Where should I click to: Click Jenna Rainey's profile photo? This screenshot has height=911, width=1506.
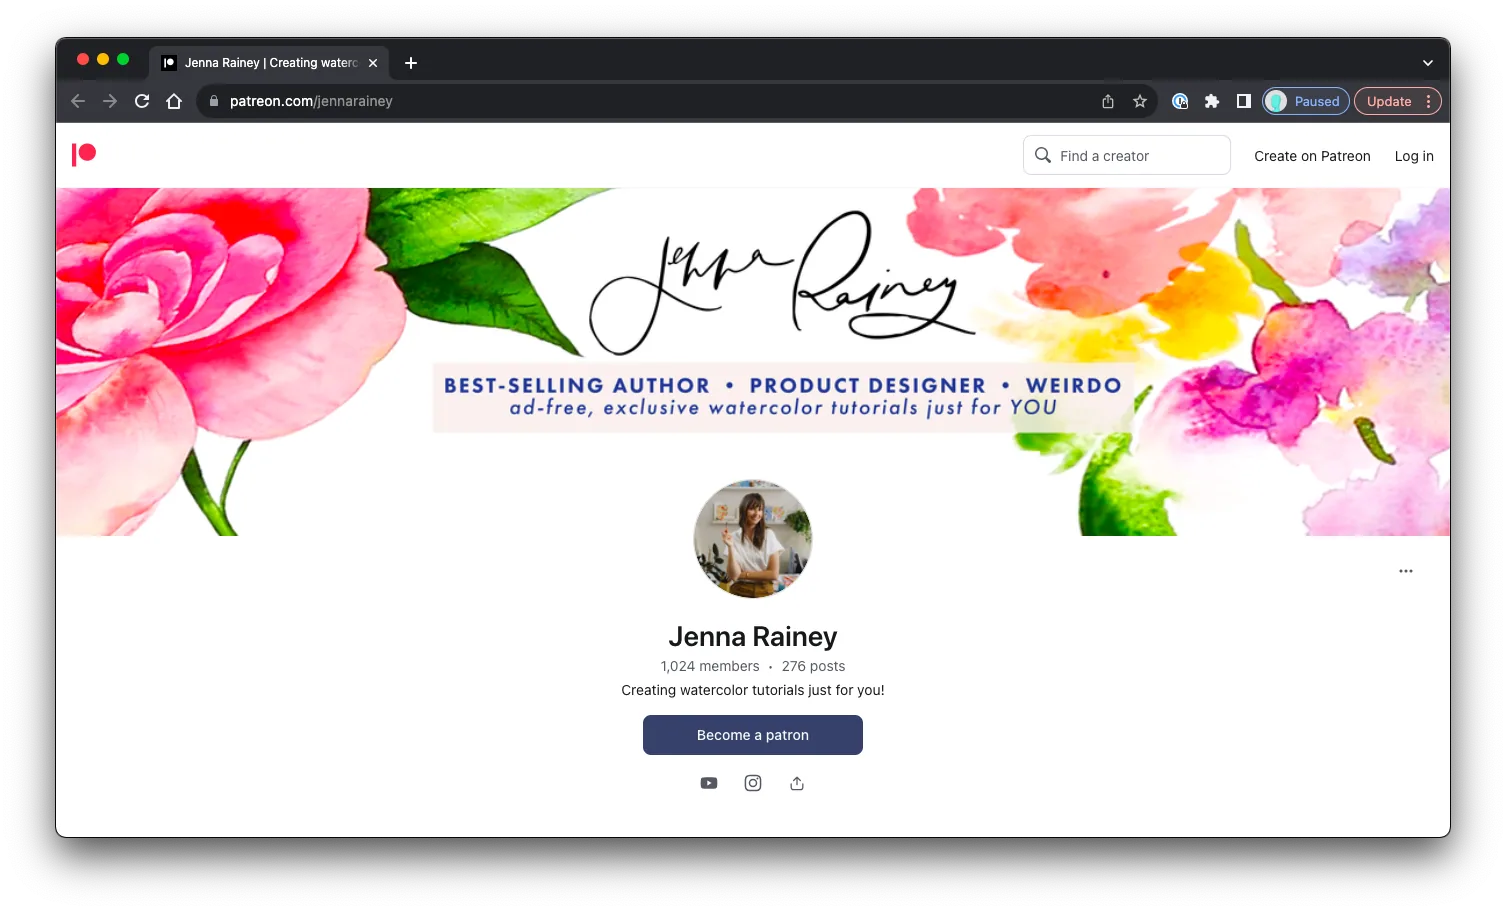(x=753, y=539)
